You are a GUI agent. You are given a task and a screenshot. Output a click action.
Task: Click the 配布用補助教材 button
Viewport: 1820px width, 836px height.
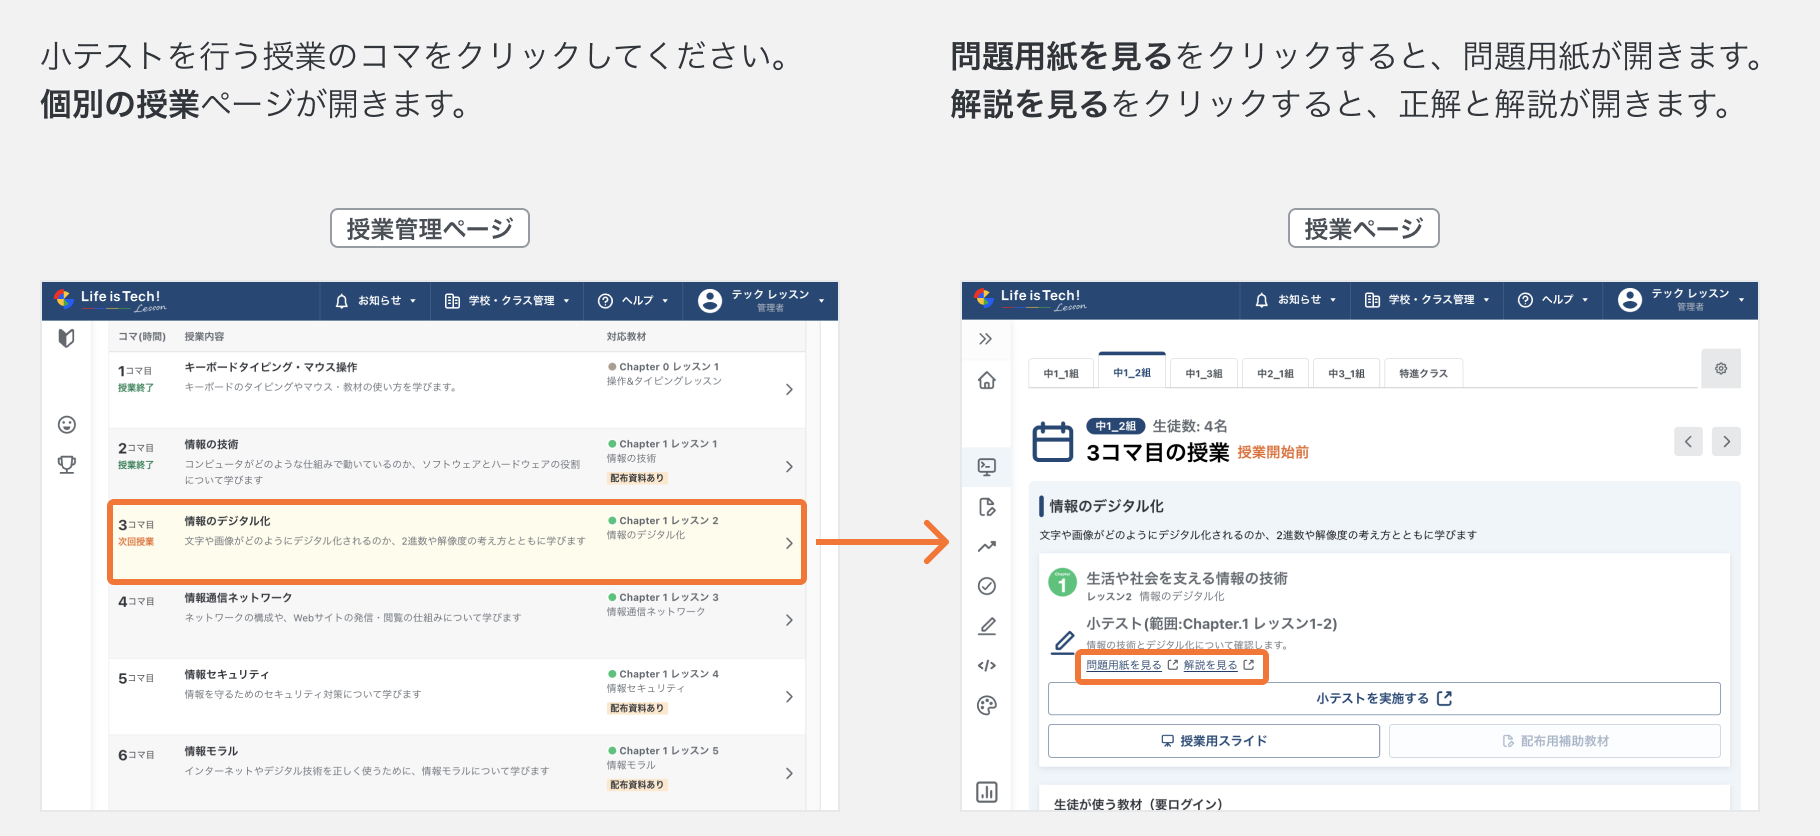tap(1555, 741)
